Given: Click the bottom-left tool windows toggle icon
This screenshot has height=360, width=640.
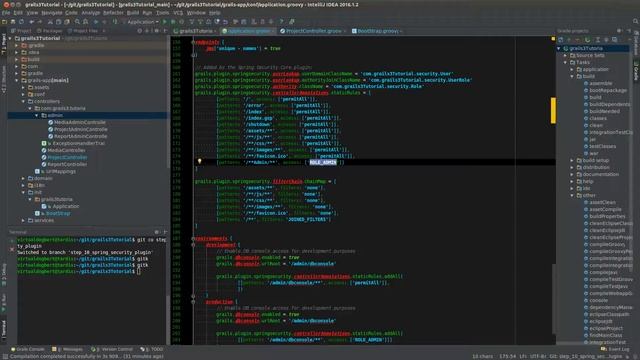Looking at the screenshot, I should click(x=4, y=356).
